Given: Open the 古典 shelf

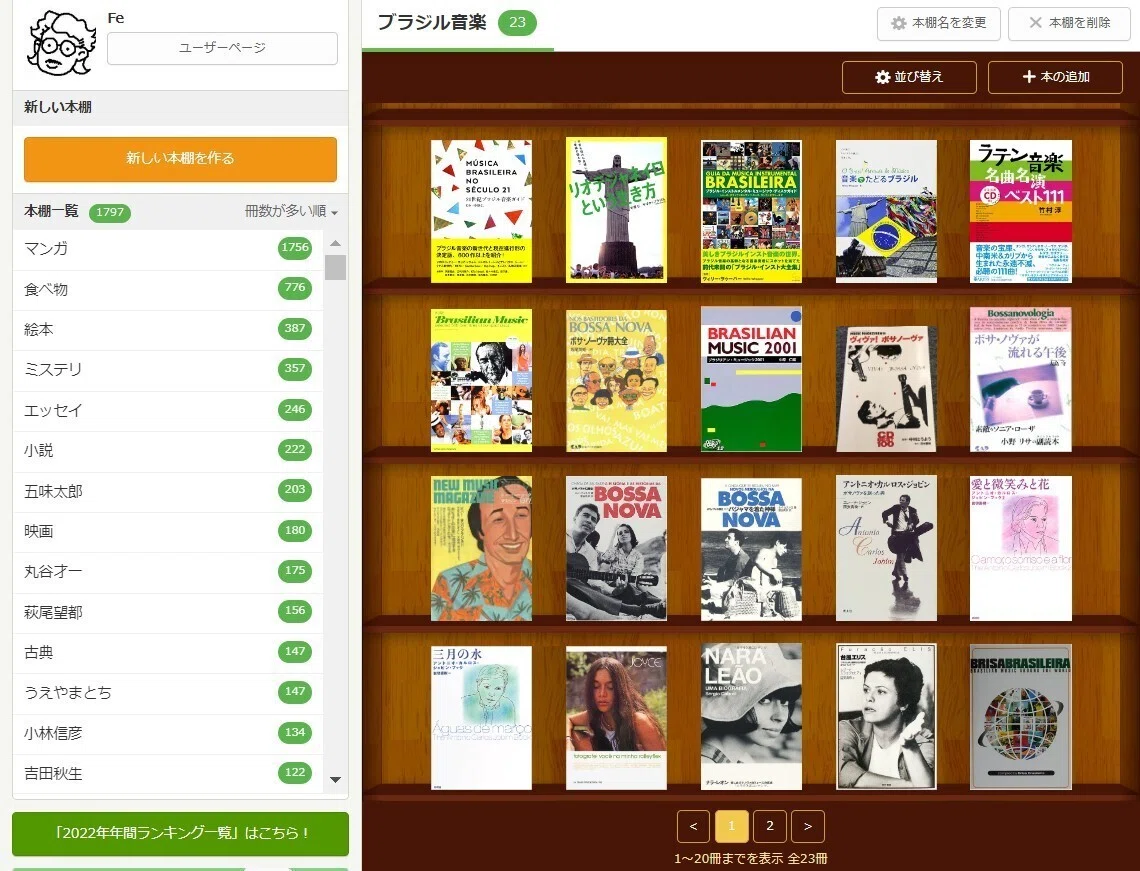Looking at the screenshot, I should (x=168, y=652).
